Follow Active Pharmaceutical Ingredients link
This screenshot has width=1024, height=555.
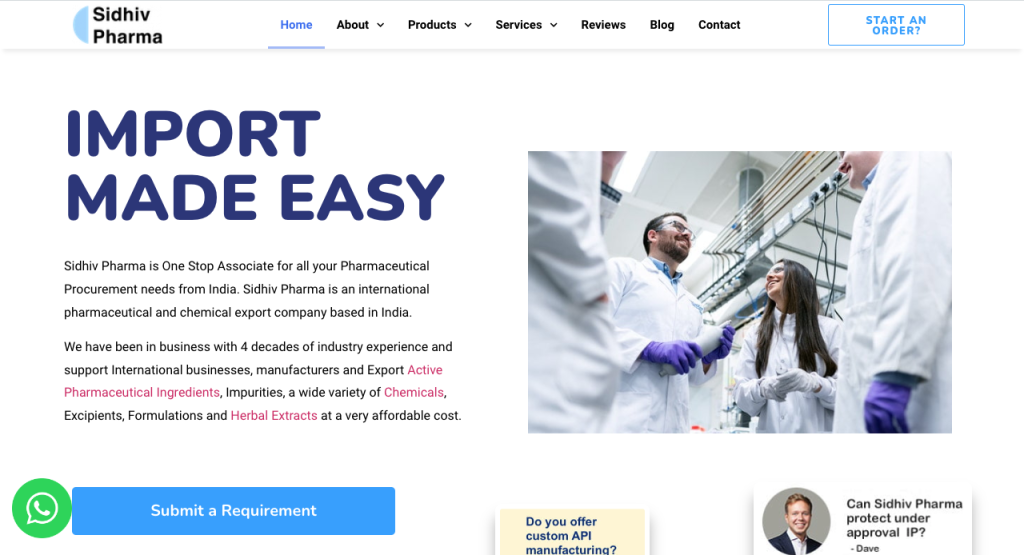253,381
